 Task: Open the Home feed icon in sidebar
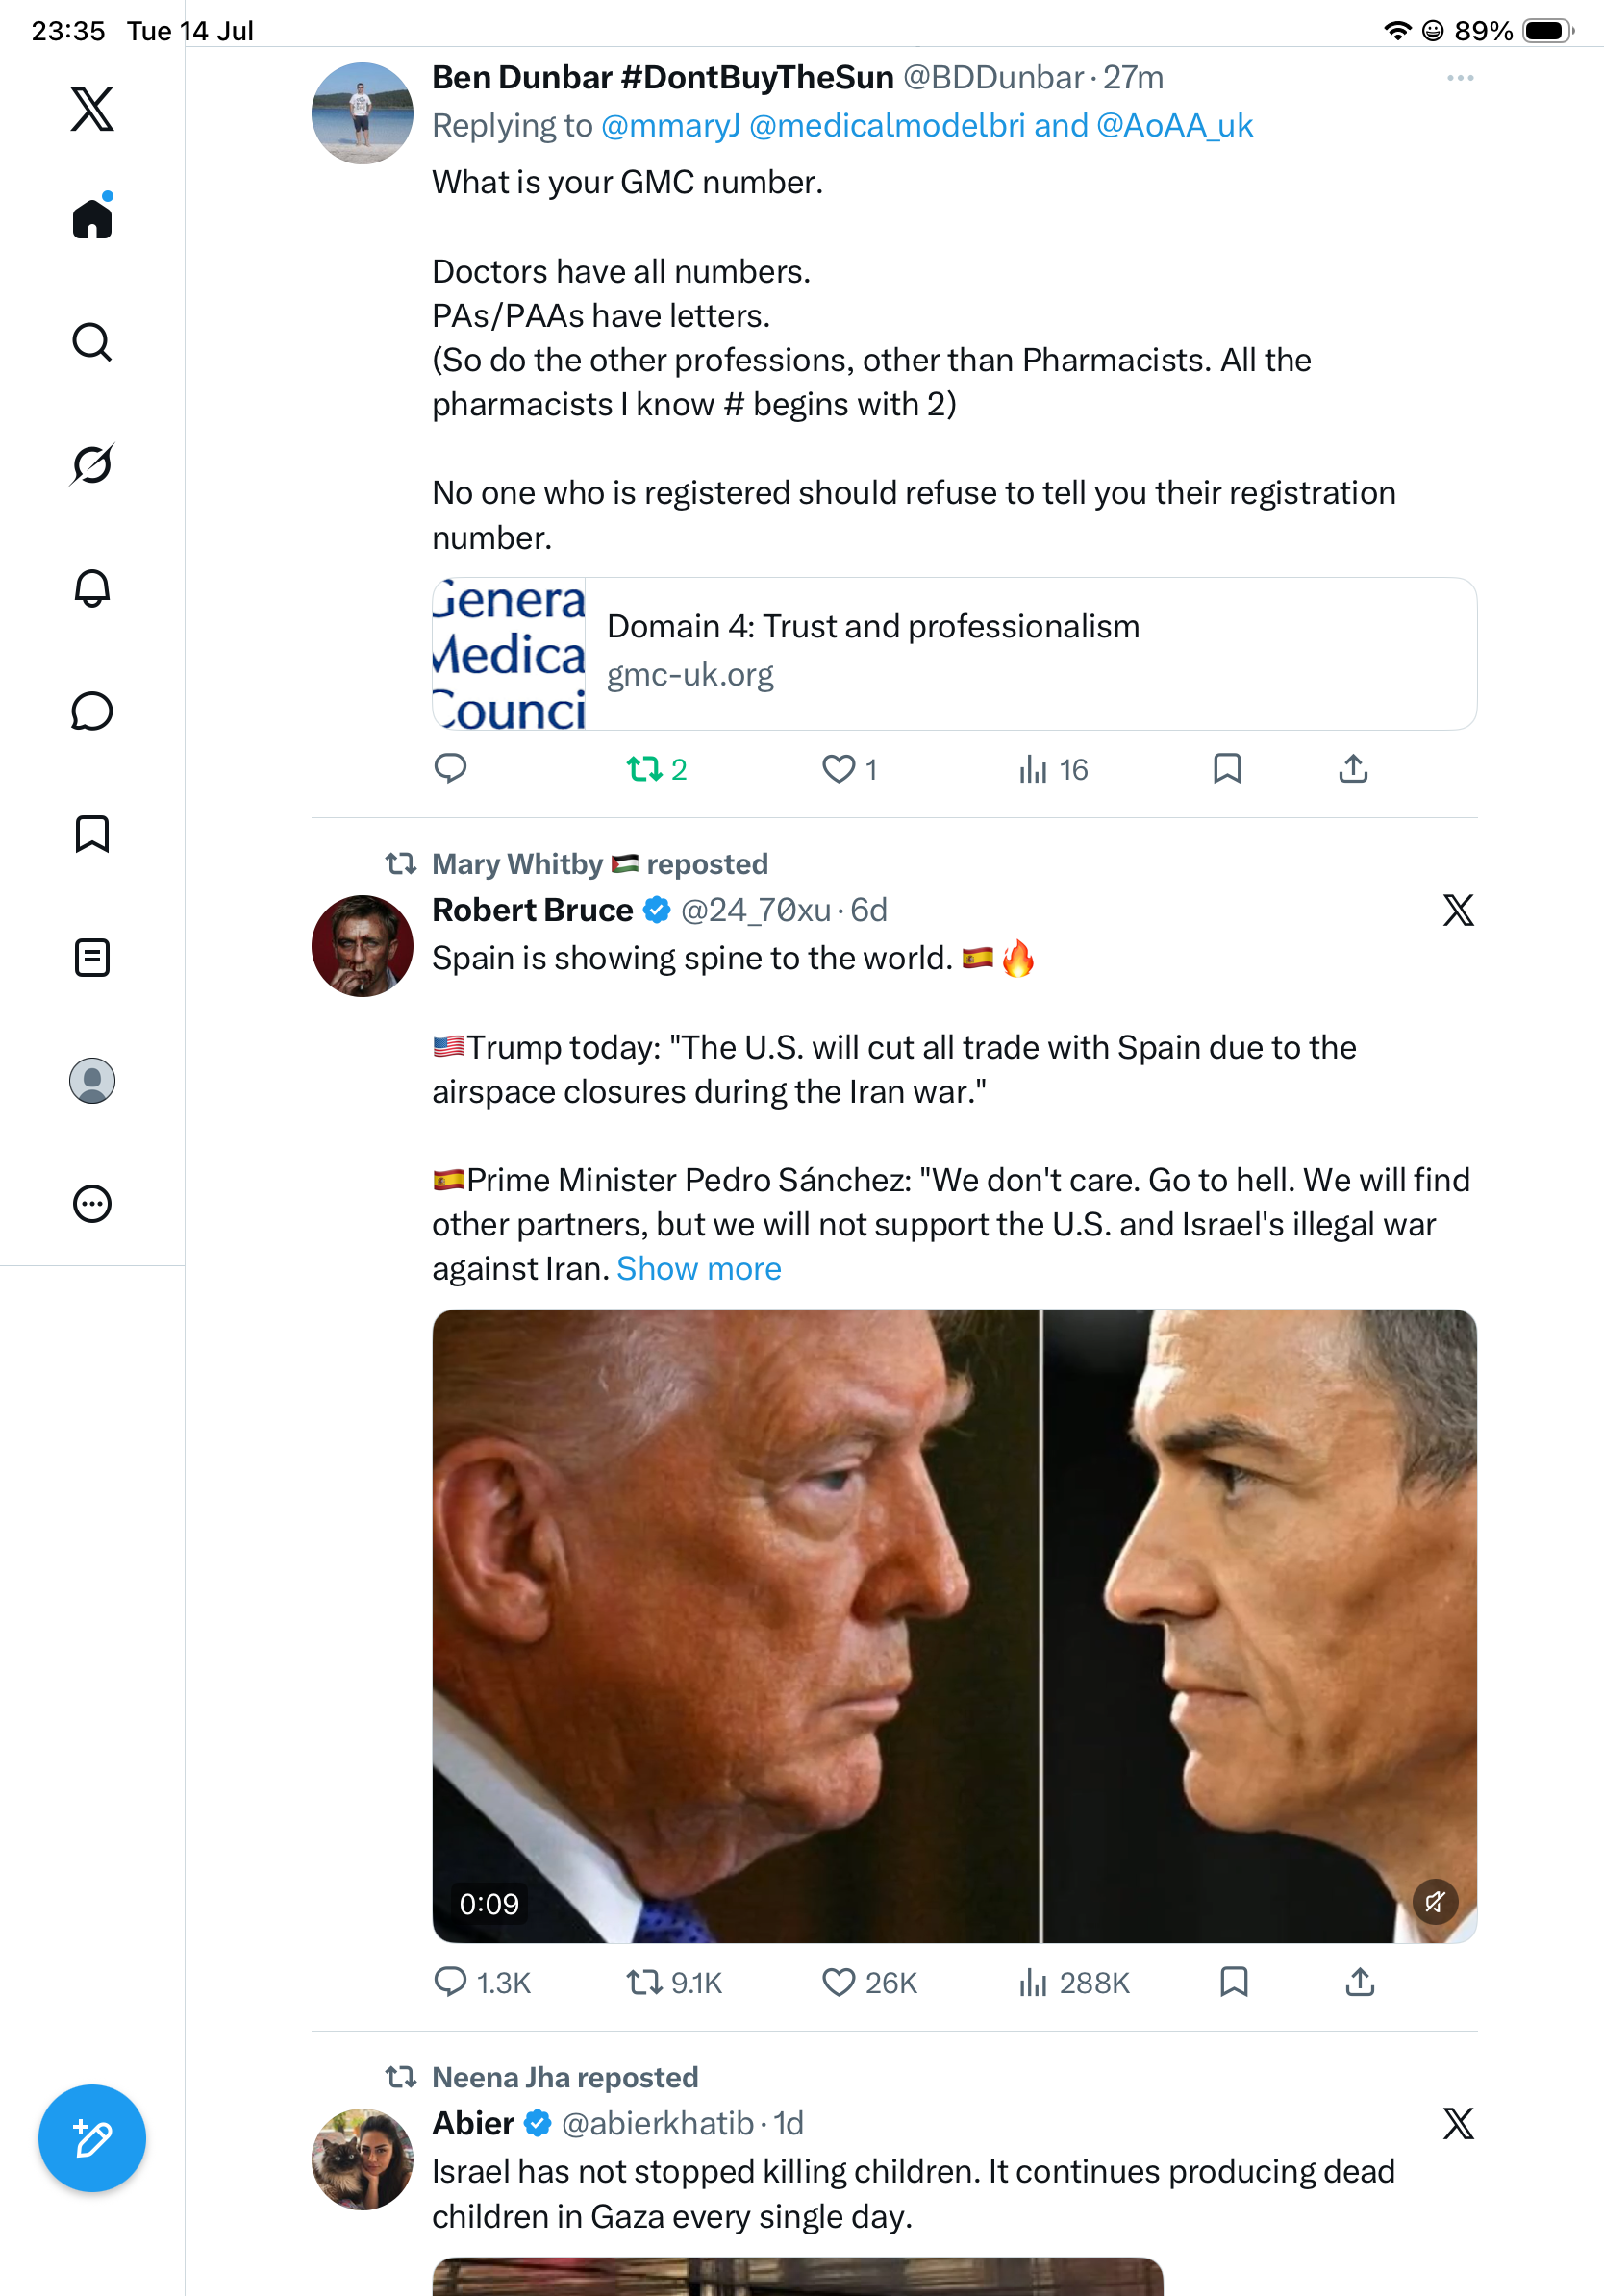pyautogui.click(x=92, y=217)
